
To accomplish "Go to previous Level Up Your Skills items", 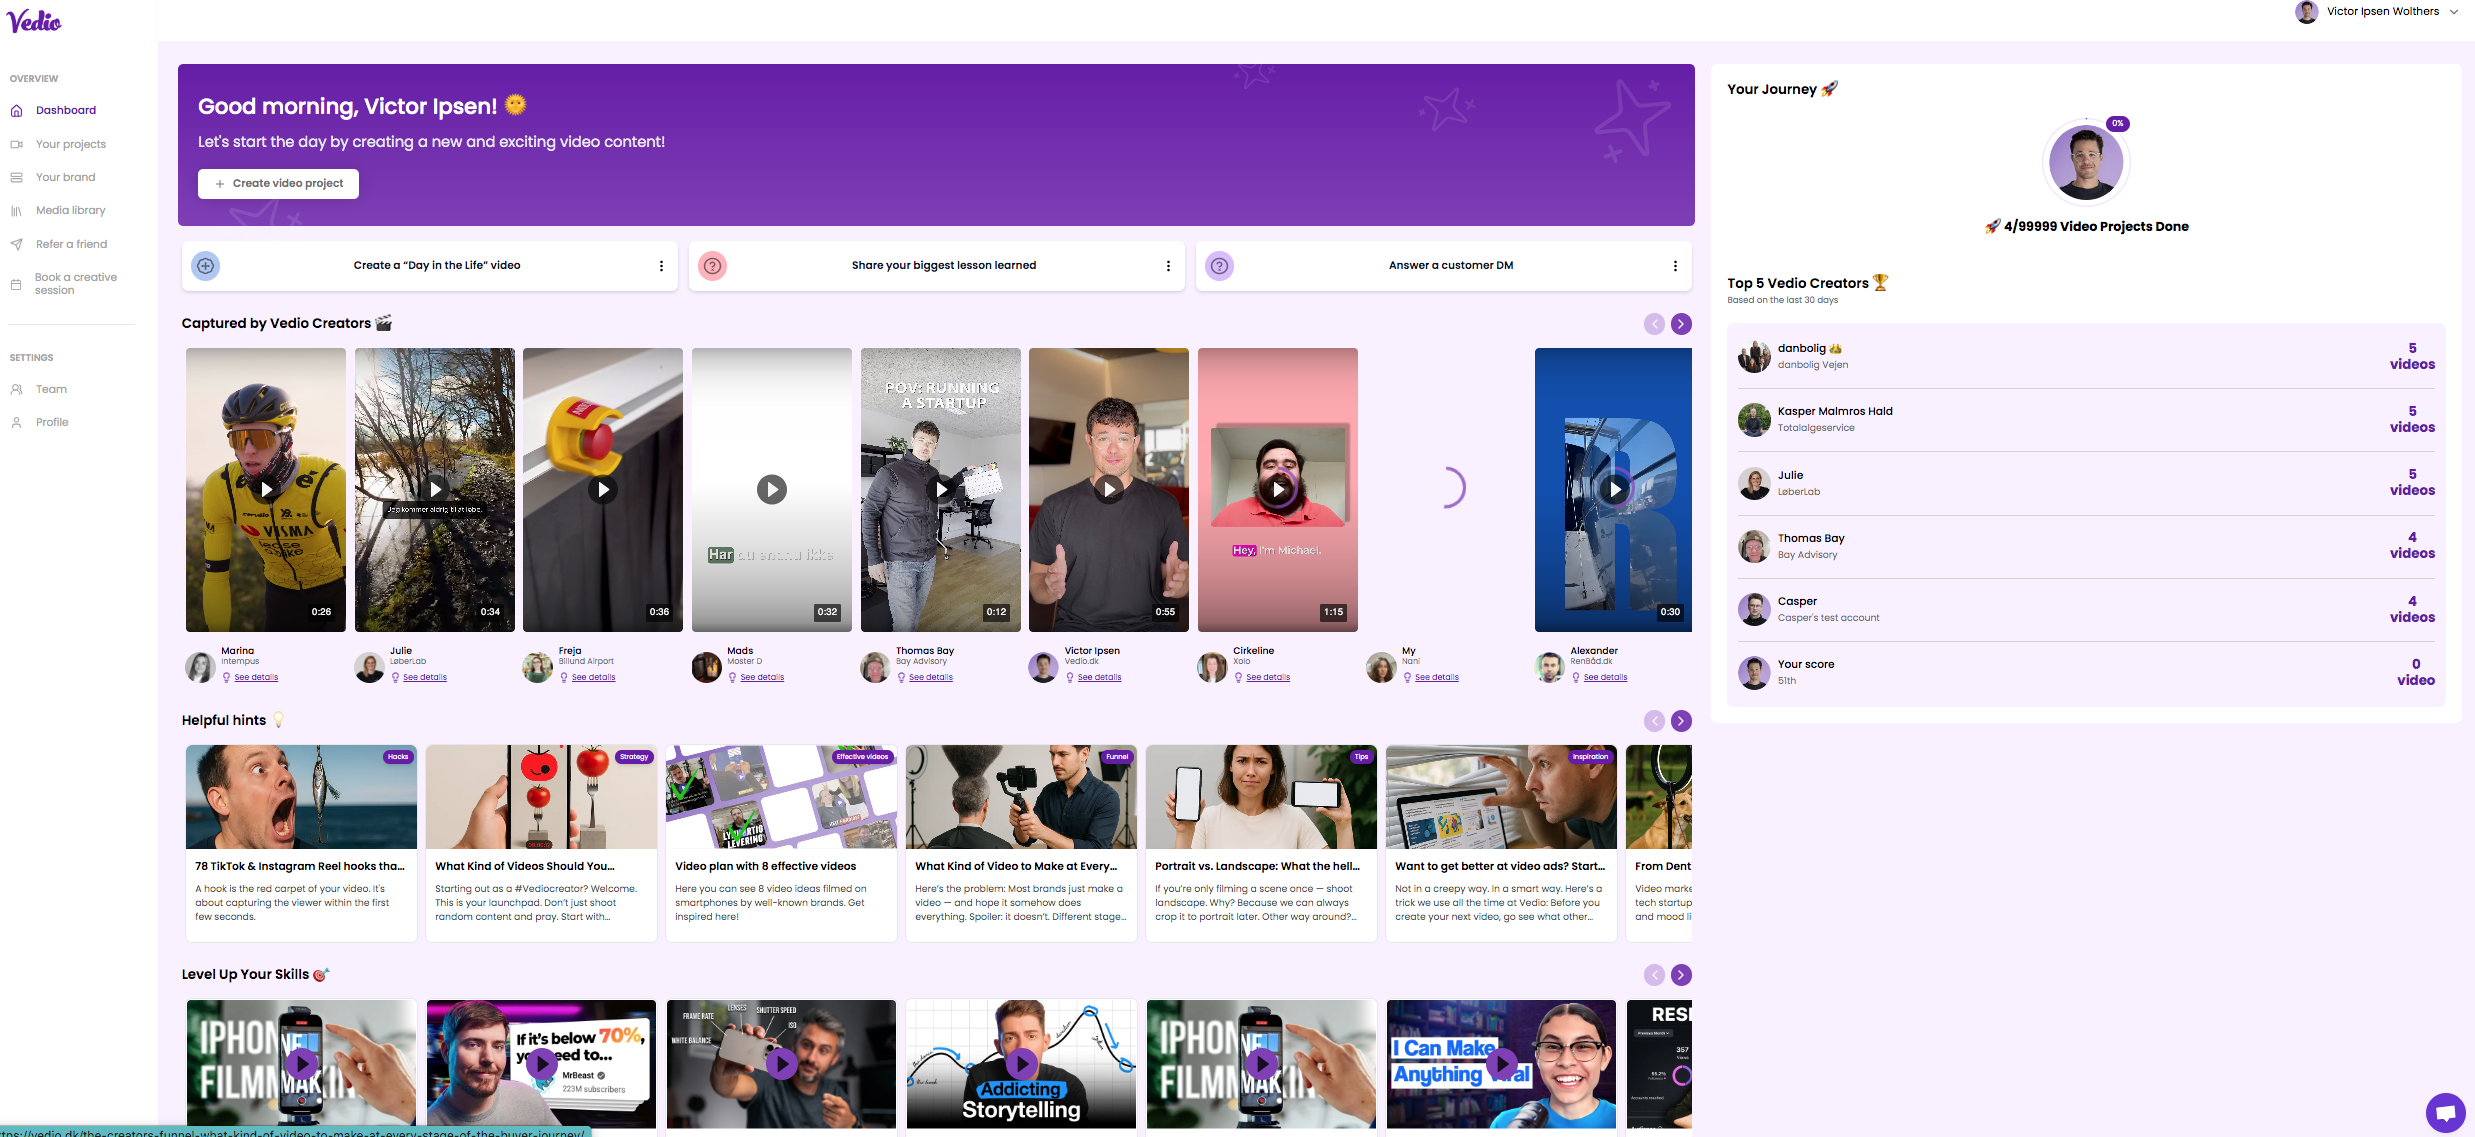I will 1654,975.
